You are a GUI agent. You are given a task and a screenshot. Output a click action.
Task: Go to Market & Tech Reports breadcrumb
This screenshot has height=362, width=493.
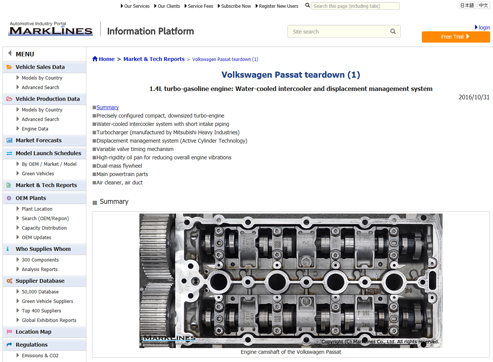tap(154, 59)
